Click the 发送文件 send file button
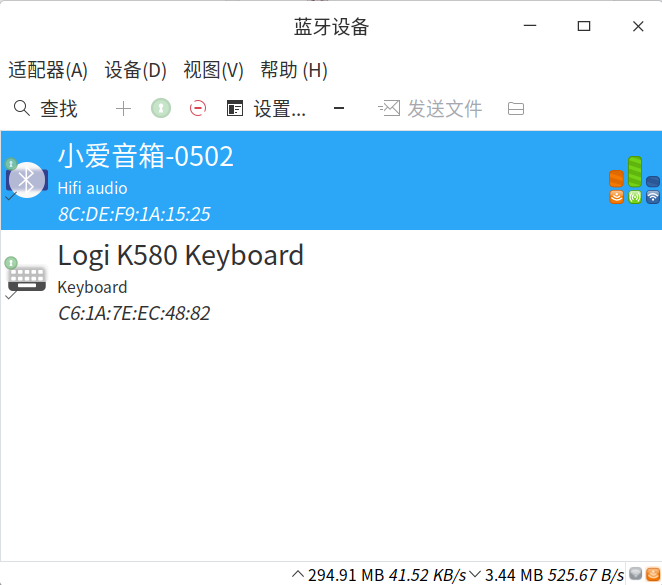This screenshot has width=662, height=585. click(x=429, y=109)
